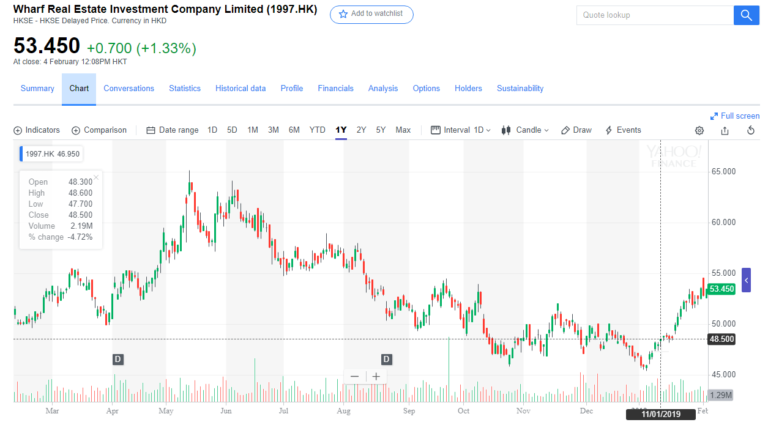Zoom out the chart with minus button
Screen dimensions: 768x425
coord(355,377)
